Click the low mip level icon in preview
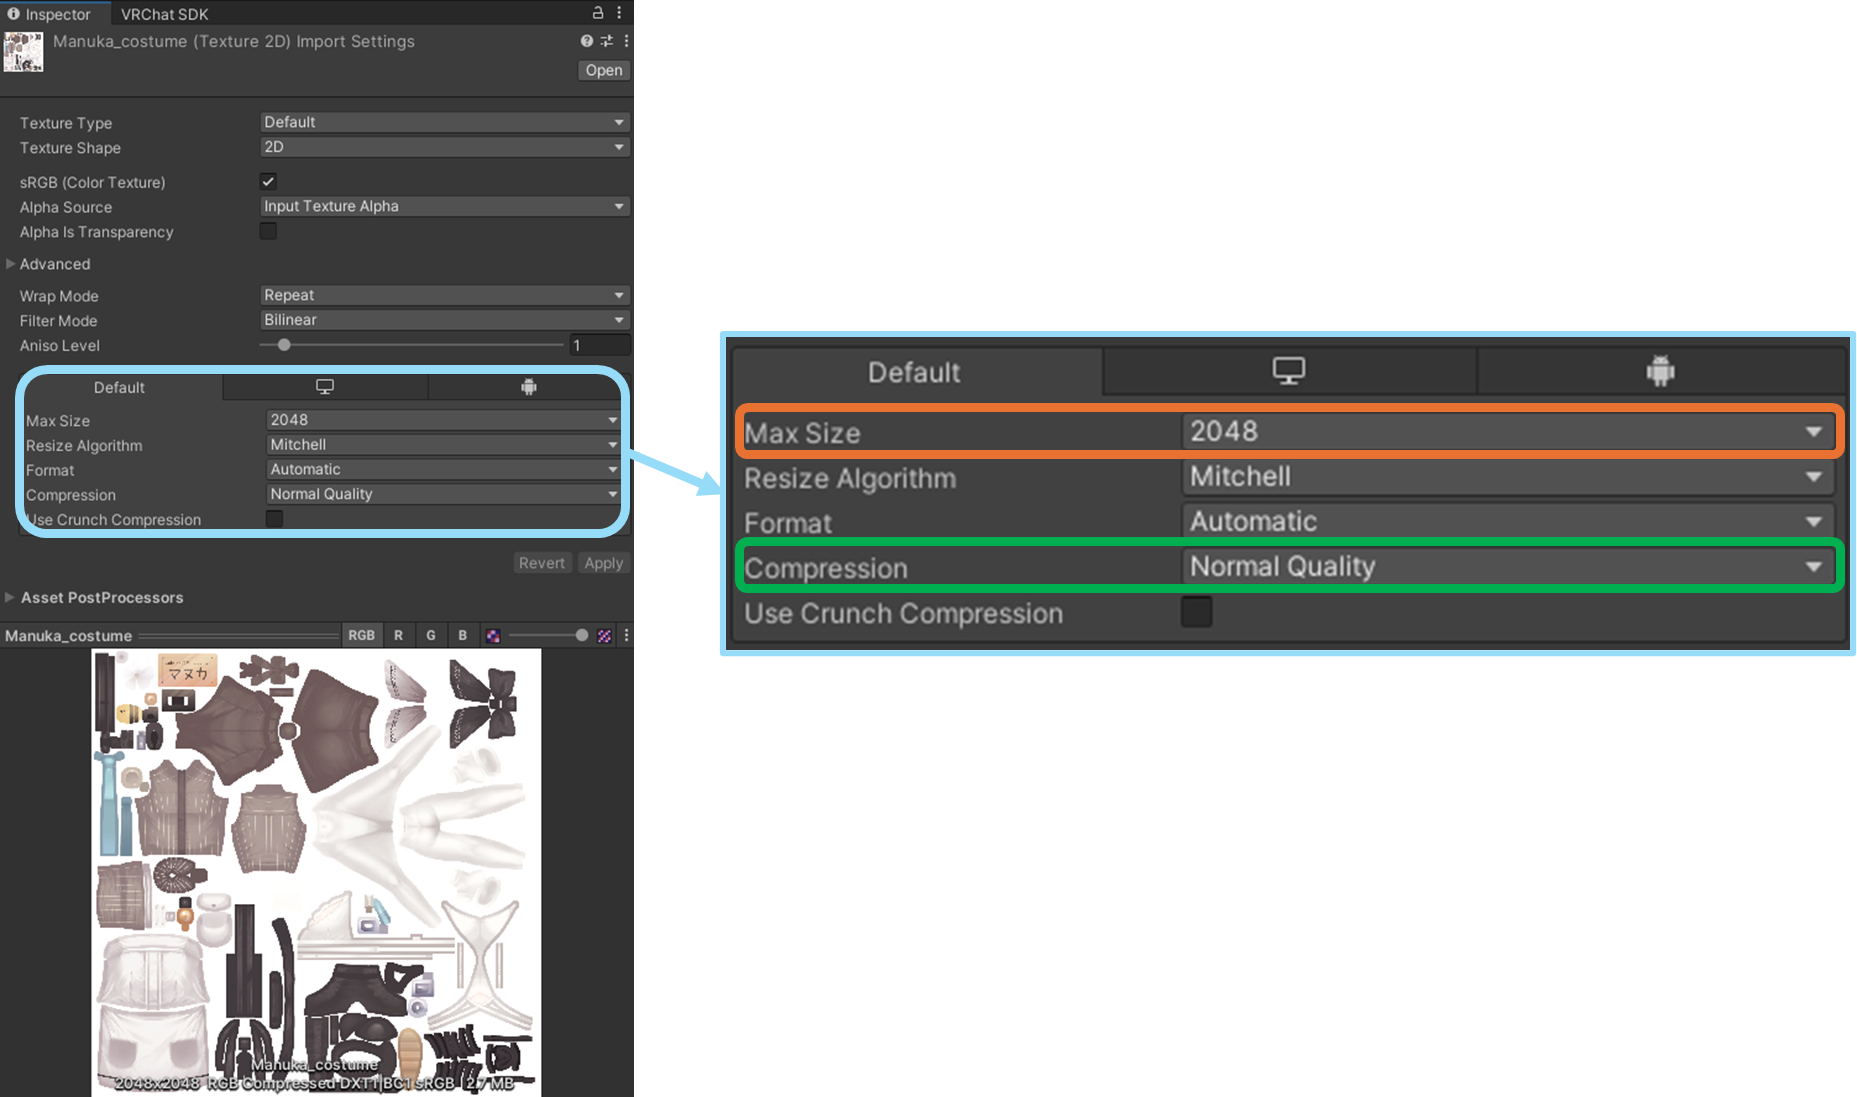The height and width of the screenshot is (1097, 1857). click(x=493, y=636)
